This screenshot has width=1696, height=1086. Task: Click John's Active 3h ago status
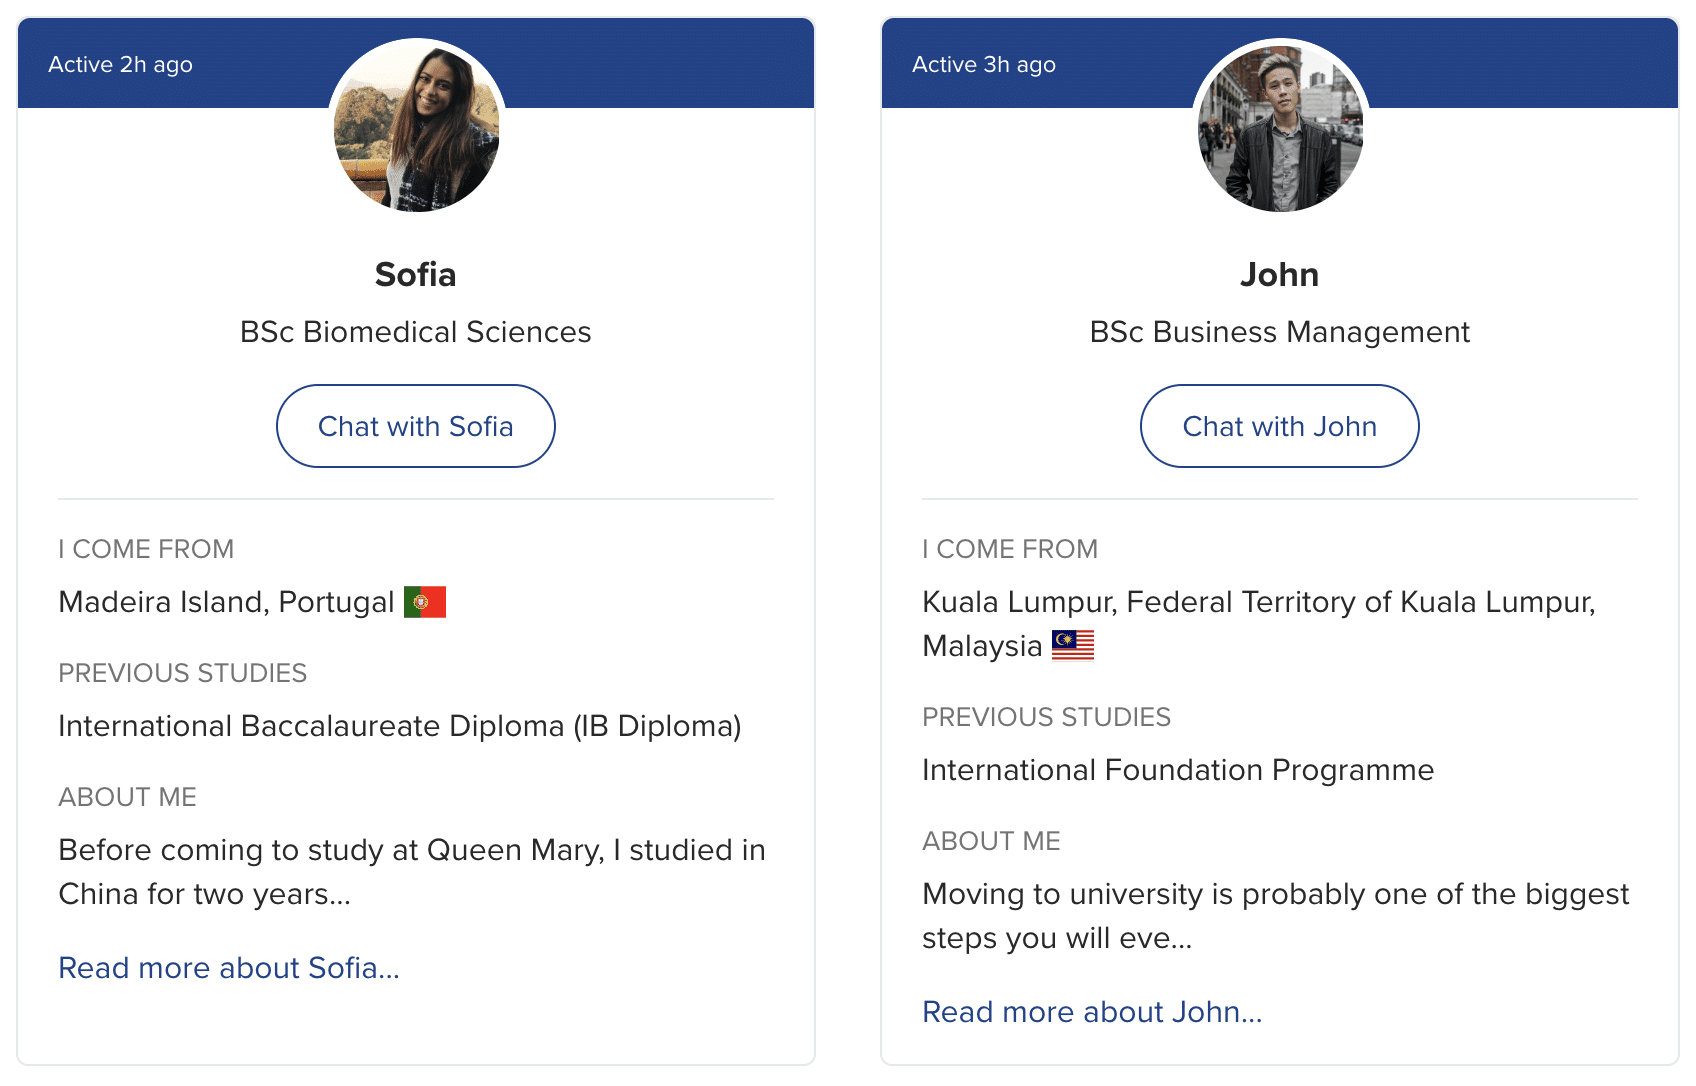click(984, 65)
